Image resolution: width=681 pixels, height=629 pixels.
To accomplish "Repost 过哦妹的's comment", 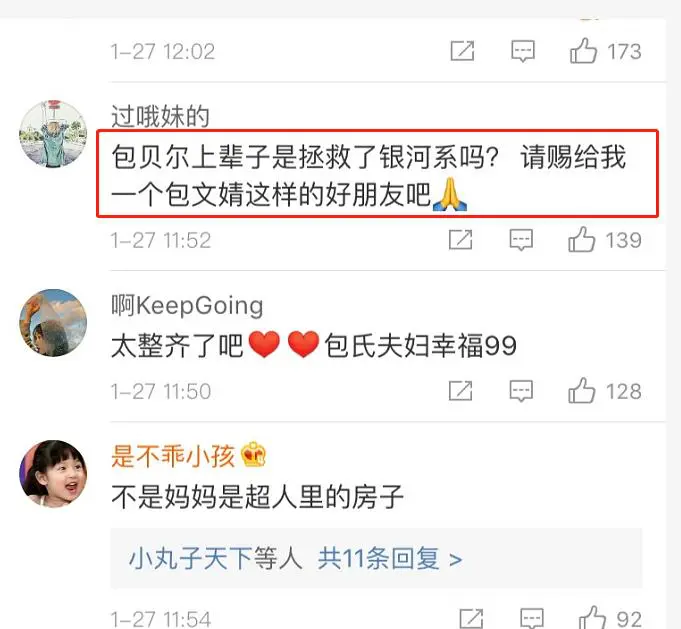I will (460, 239).
